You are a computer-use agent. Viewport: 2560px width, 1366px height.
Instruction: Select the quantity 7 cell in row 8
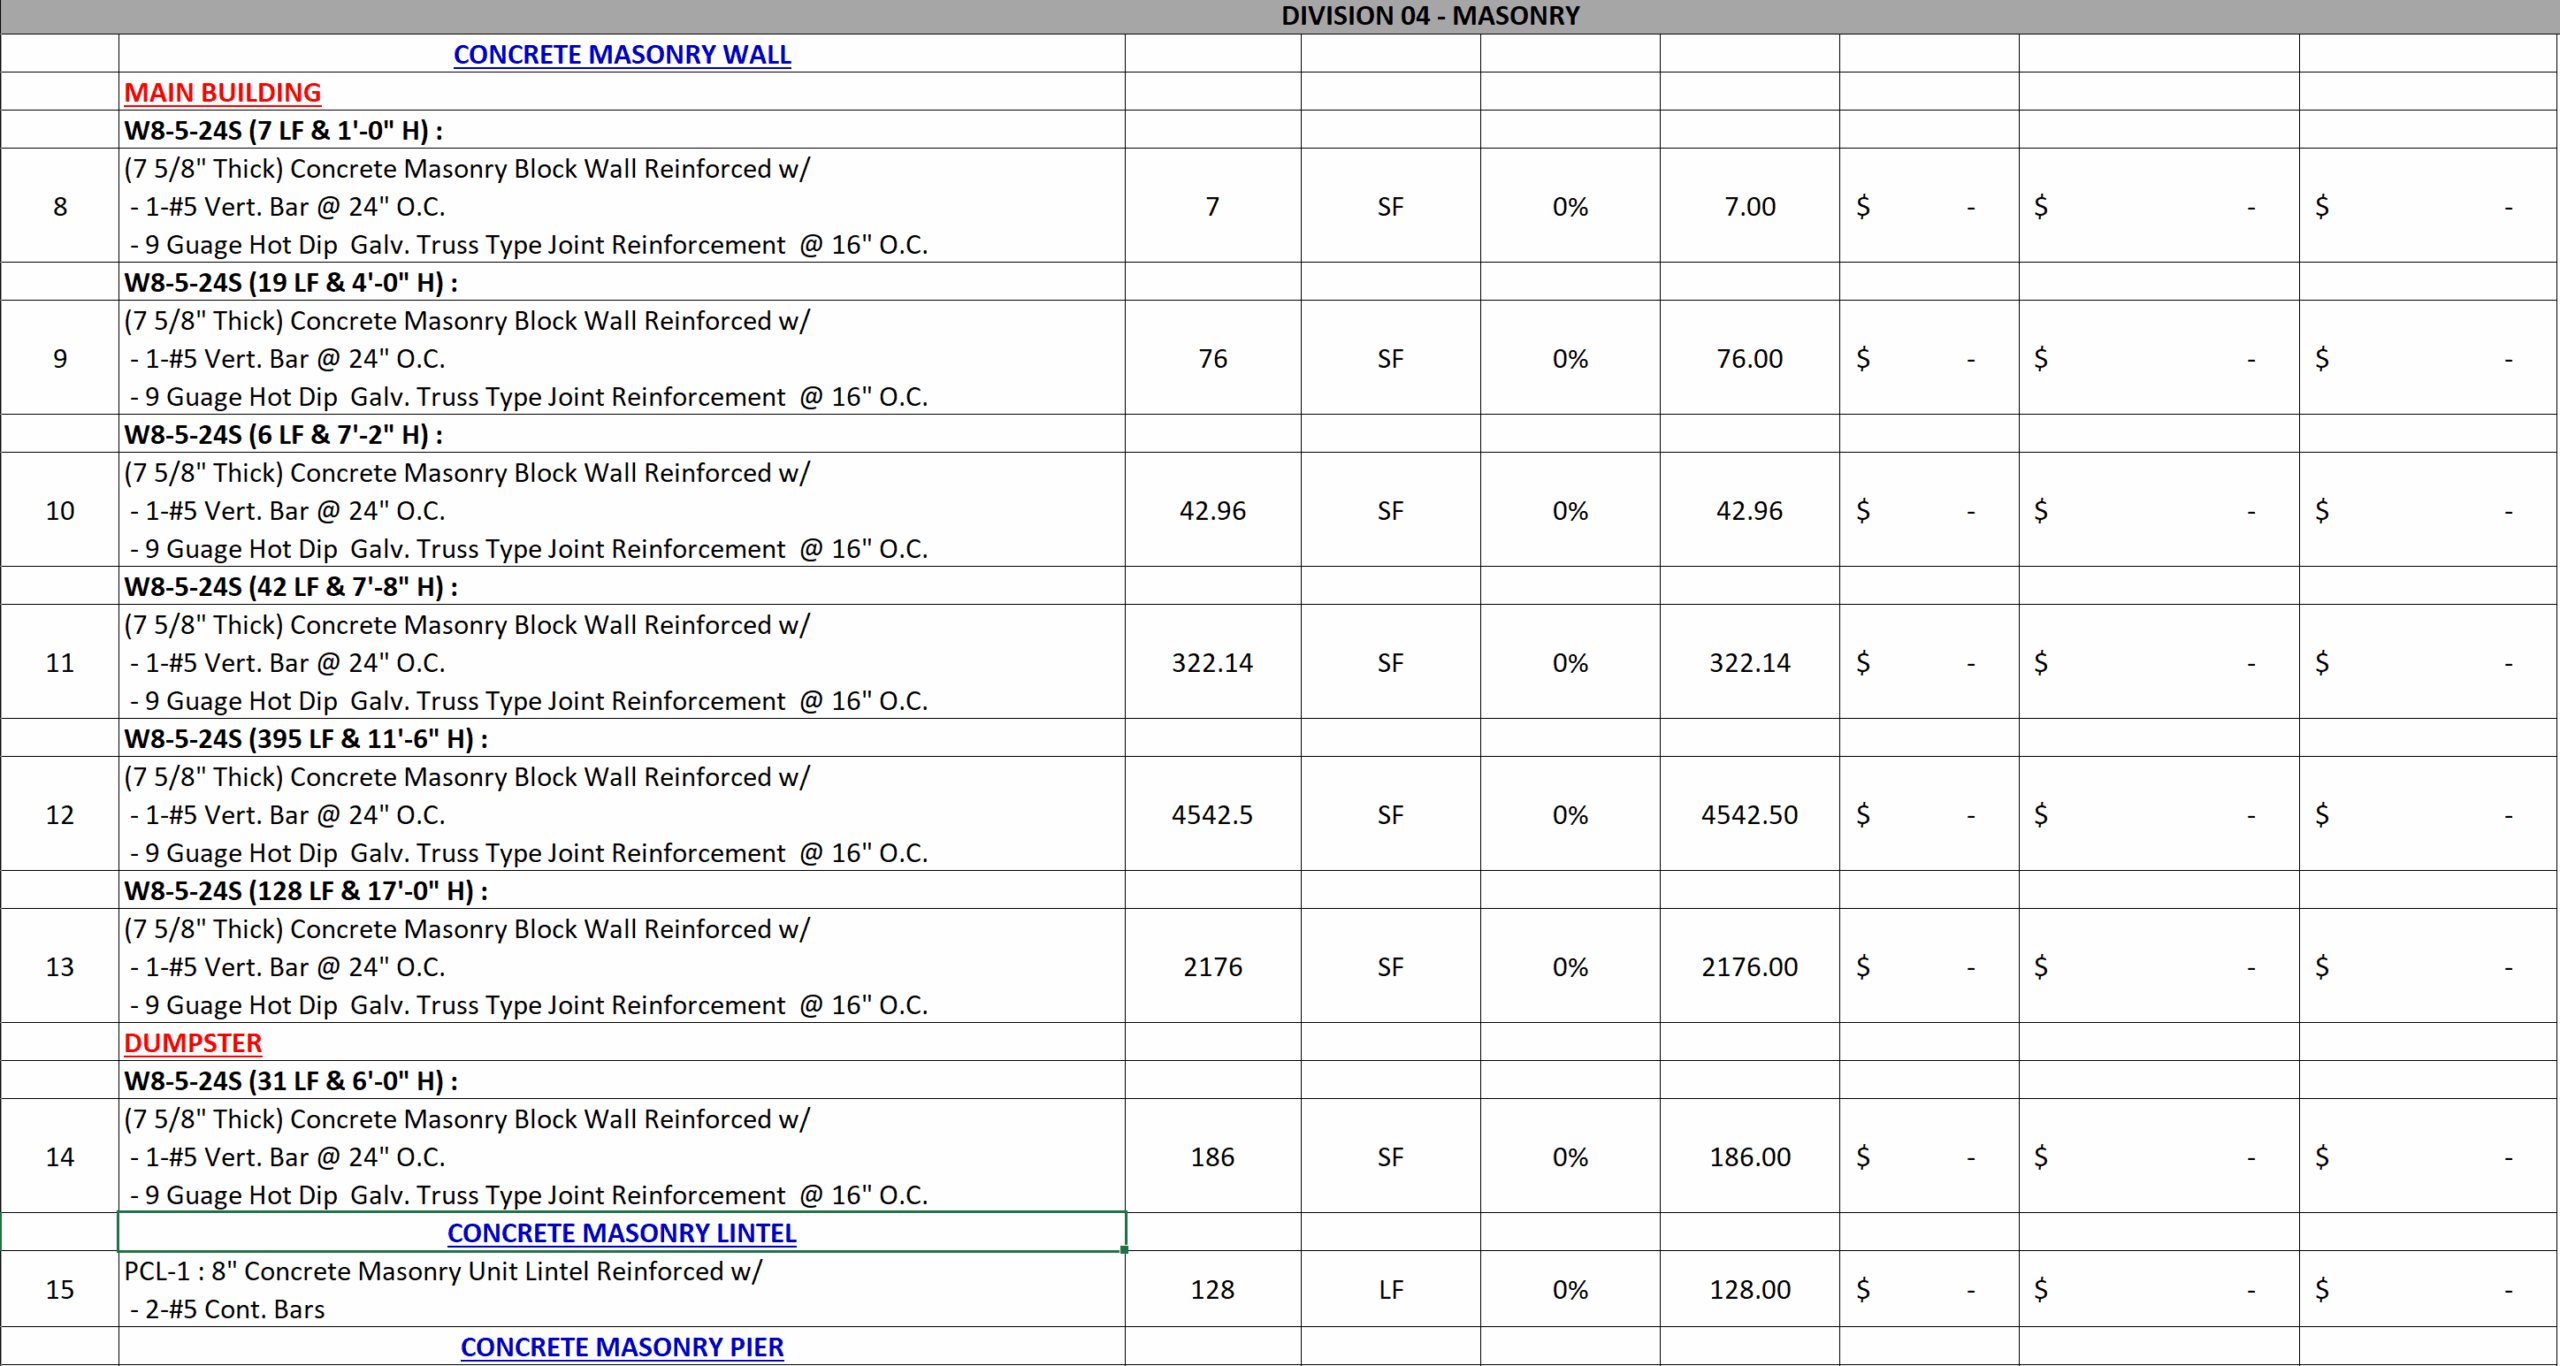[1212, 206]
